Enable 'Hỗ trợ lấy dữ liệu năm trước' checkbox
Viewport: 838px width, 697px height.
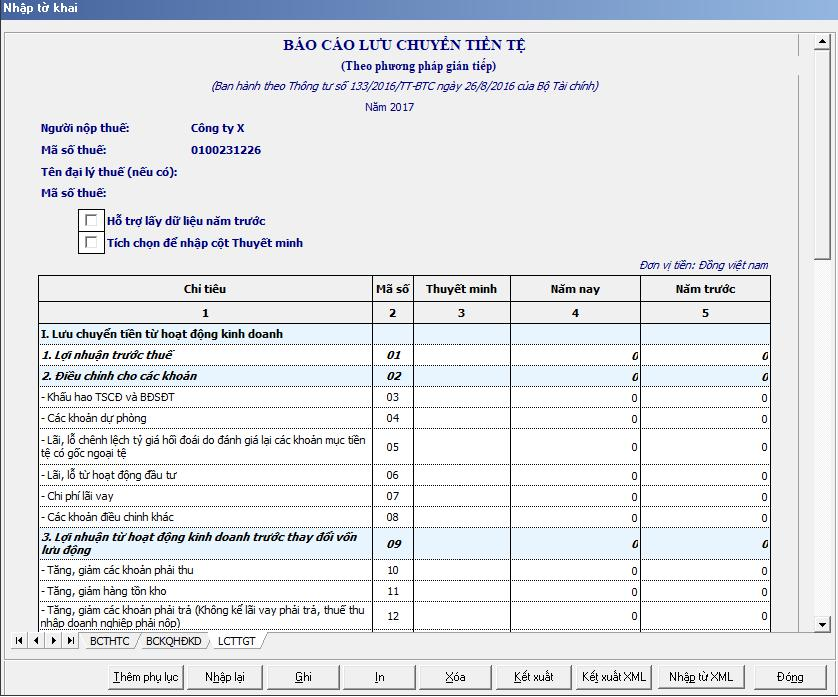[92, 221]
